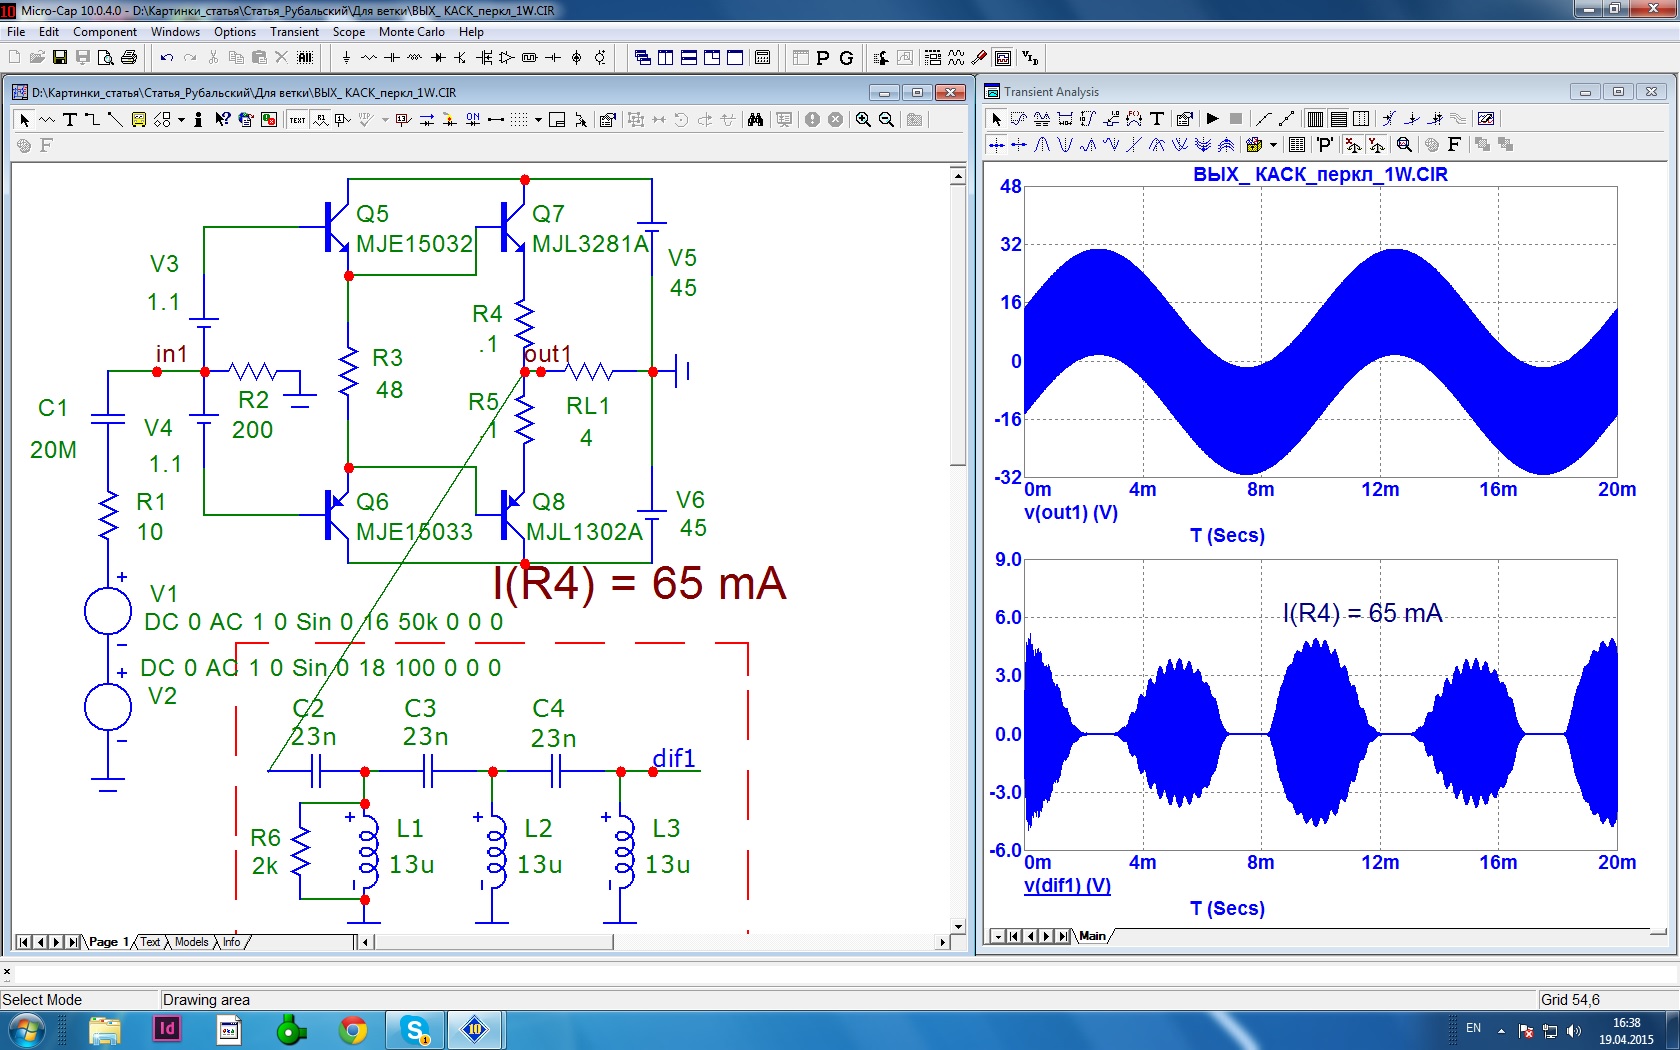The height and width of the screenshot is (1050, 1680).
Task: Expand the analysis toolbar color box dropdown
Action: (x=1273, y=145)
